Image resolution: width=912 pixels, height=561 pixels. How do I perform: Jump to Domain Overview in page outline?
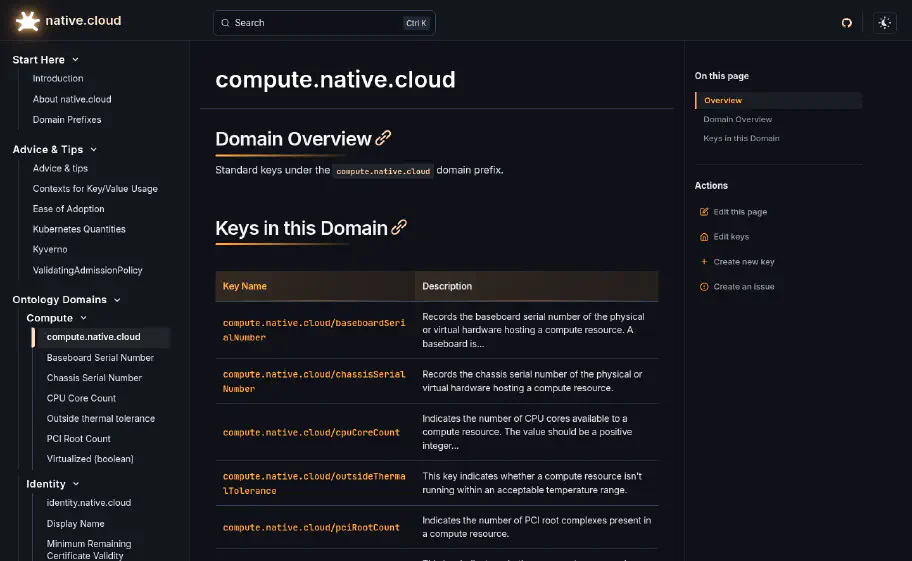pos(737,119)
